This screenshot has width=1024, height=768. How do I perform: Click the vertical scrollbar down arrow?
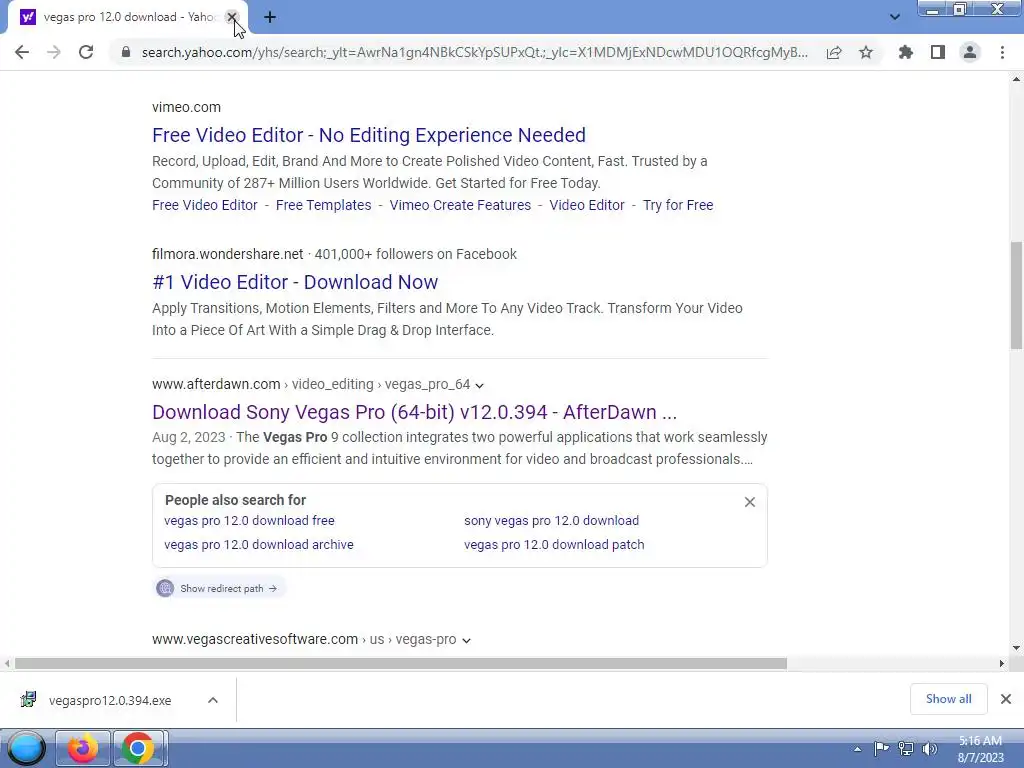(x=1016, y=648)
